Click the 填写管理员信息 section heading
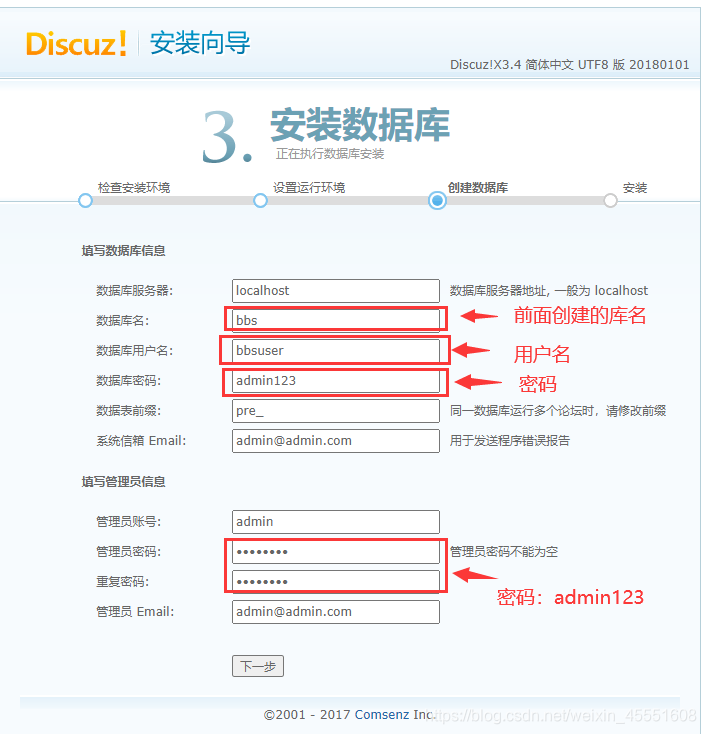 tap(124, 482)
